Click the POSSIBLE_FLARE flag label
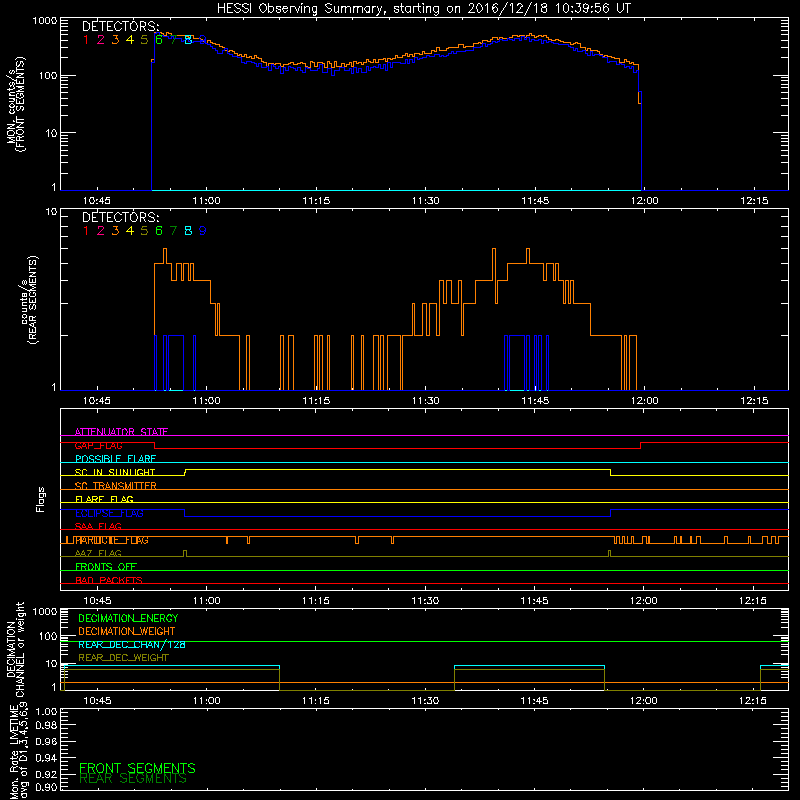 [x=115, y=459]
